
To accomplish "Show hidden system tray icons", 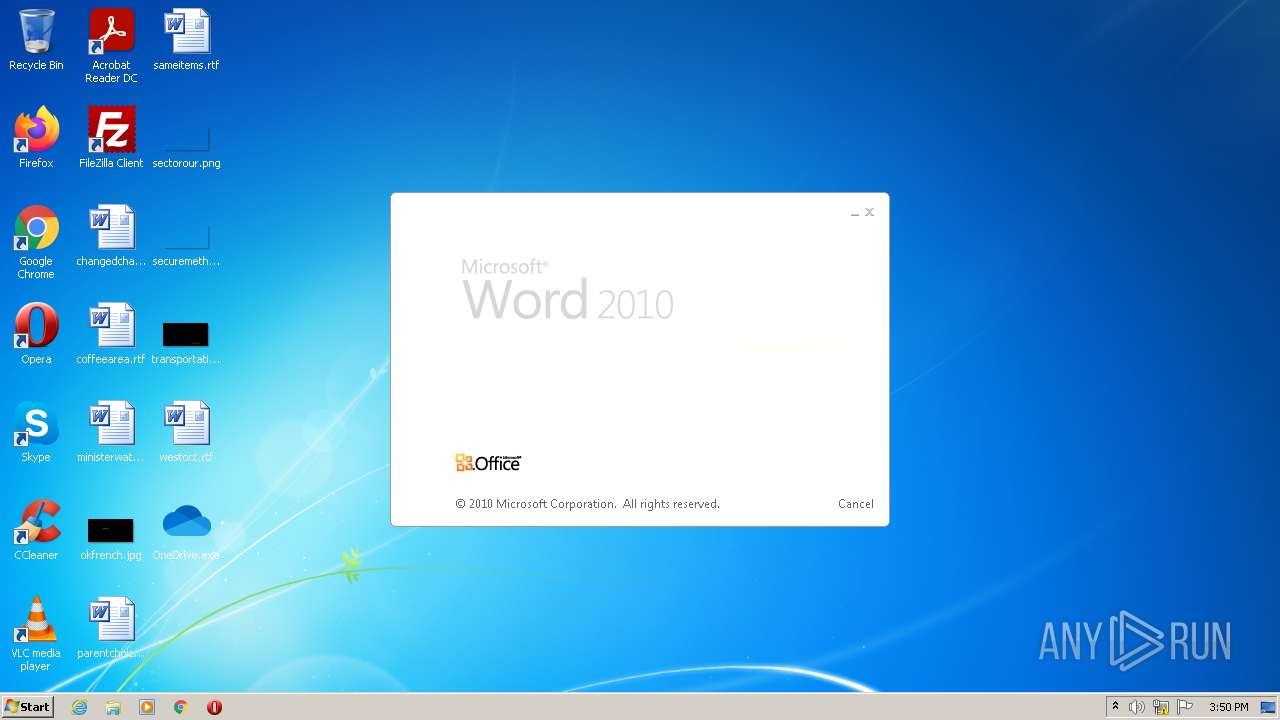I will pyautogui.click(x=1115, y=707).
